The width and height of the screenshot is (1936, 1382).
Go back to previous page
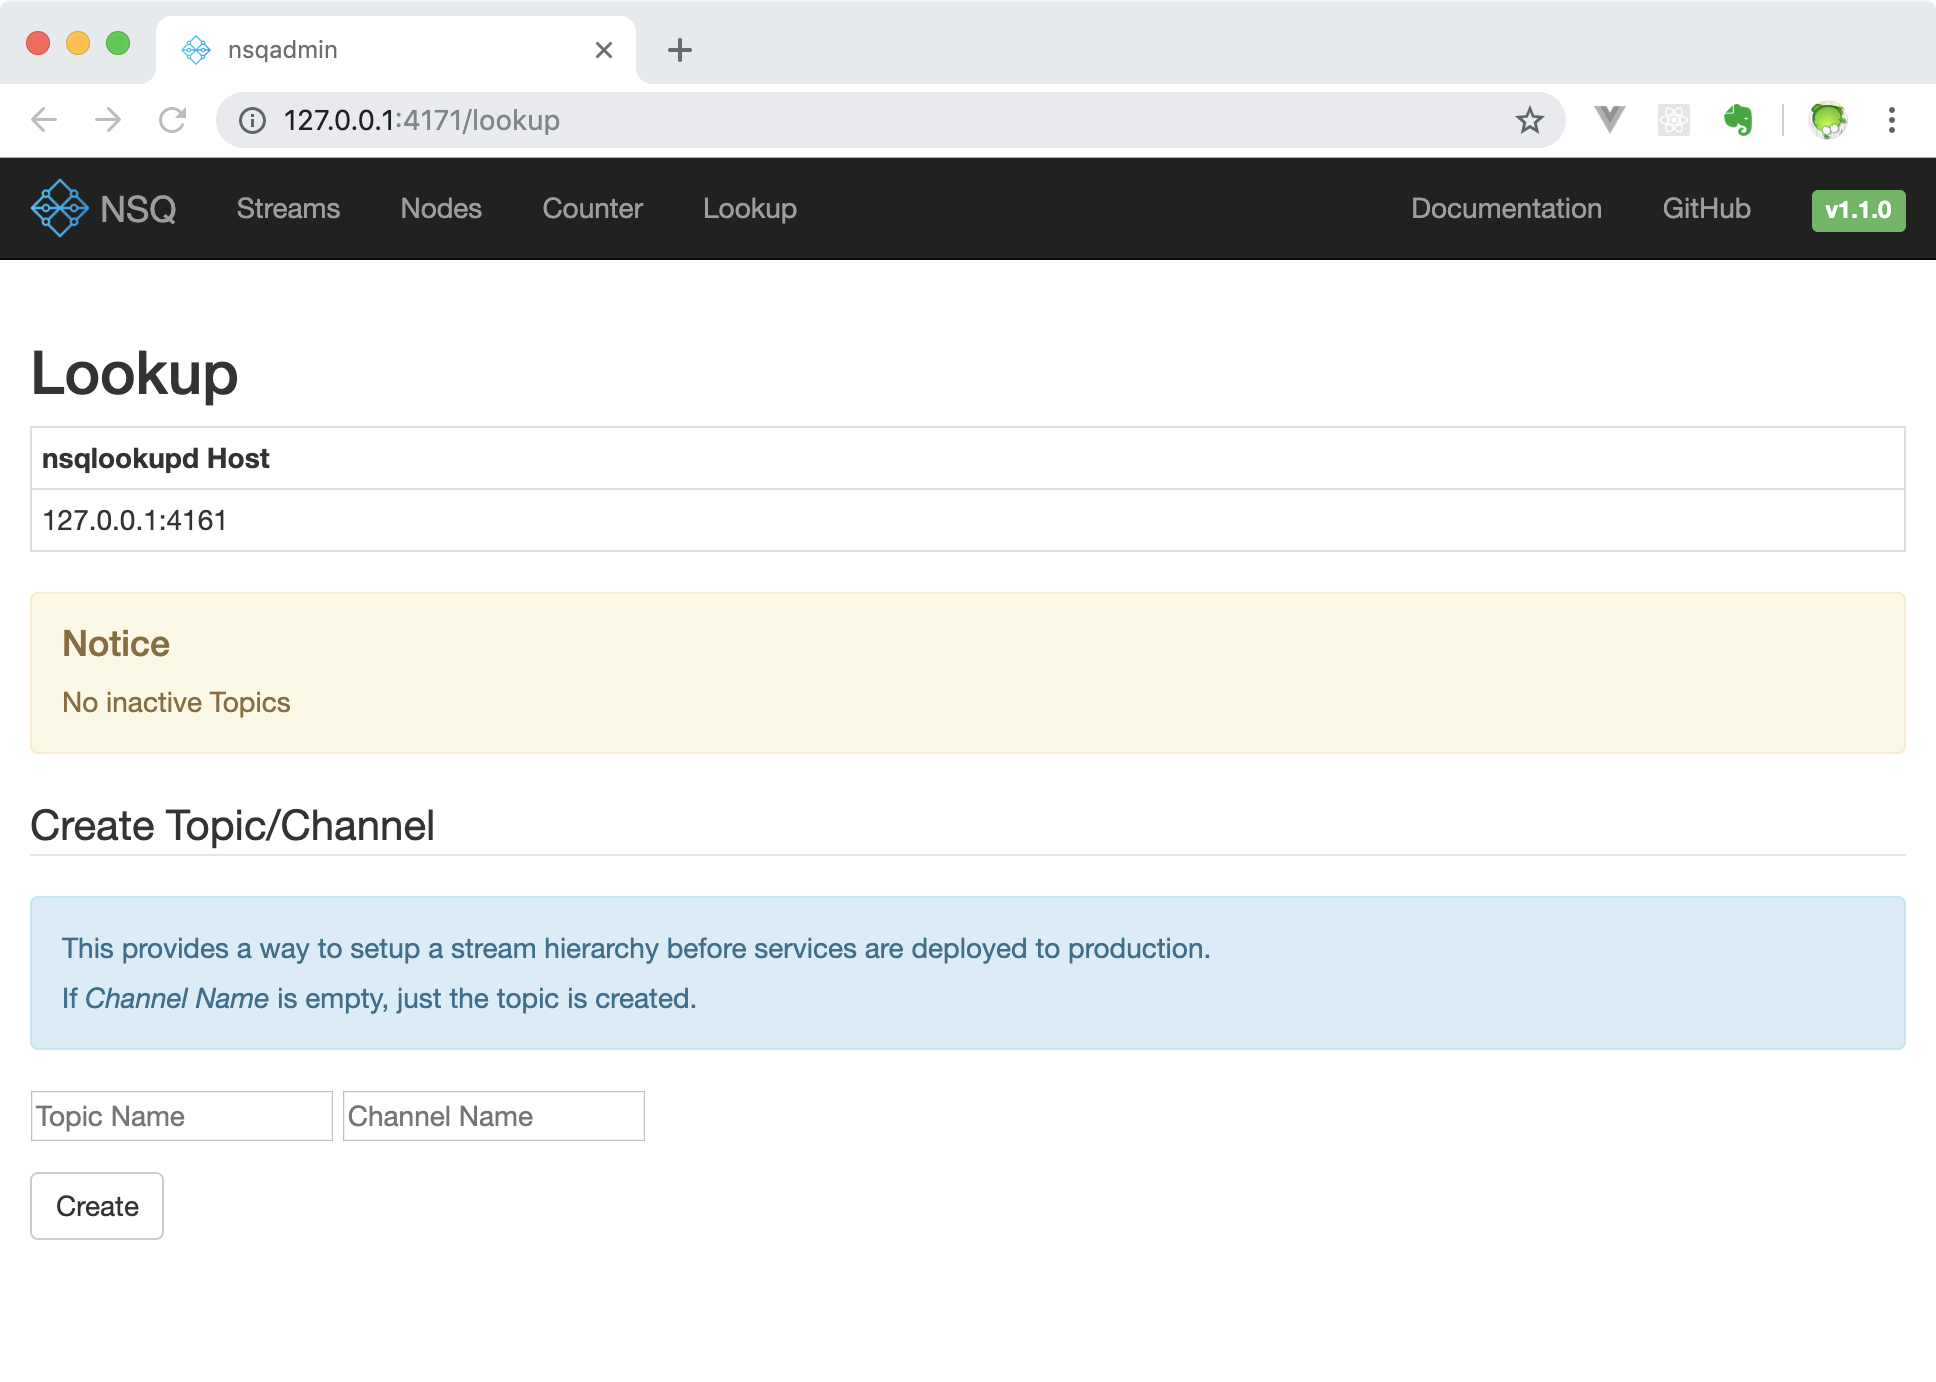(44, 120)
